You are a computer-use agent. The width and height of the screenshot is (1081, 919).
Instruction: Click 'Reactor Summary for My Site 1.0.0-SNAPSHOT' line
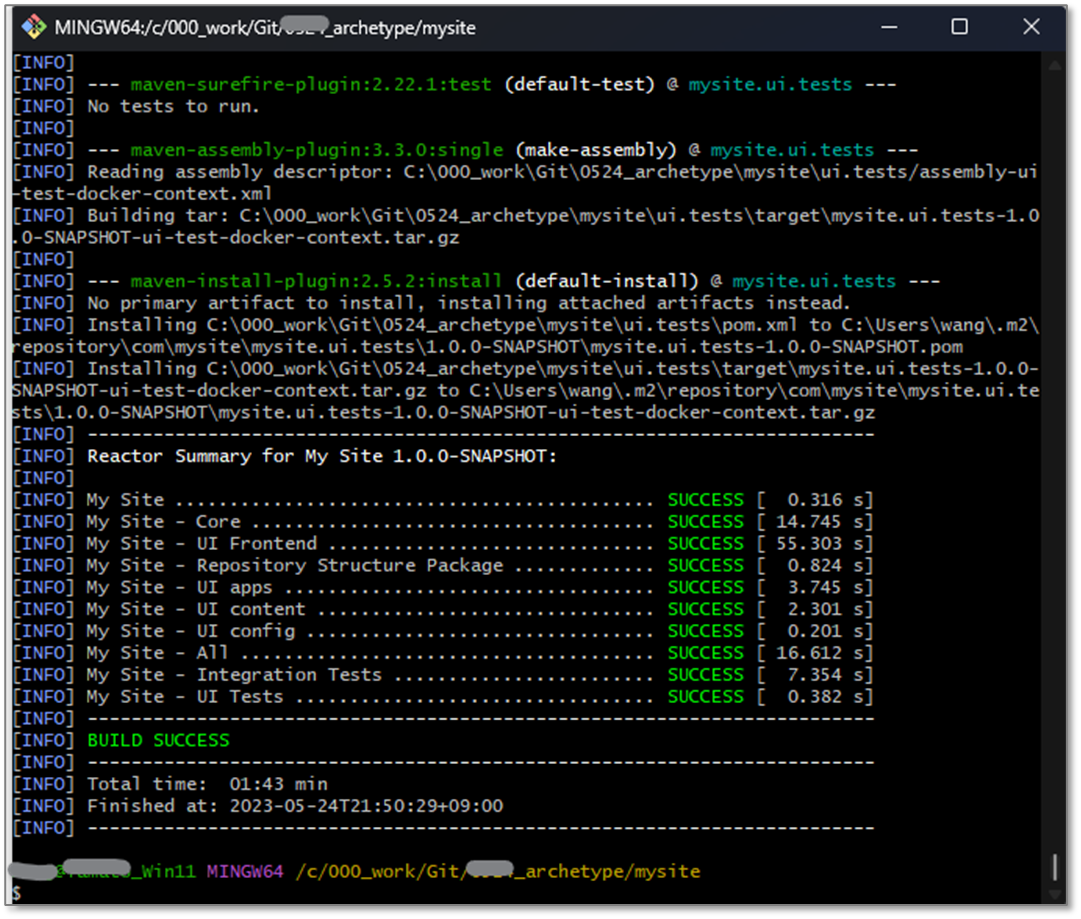(x=321, y=456)
